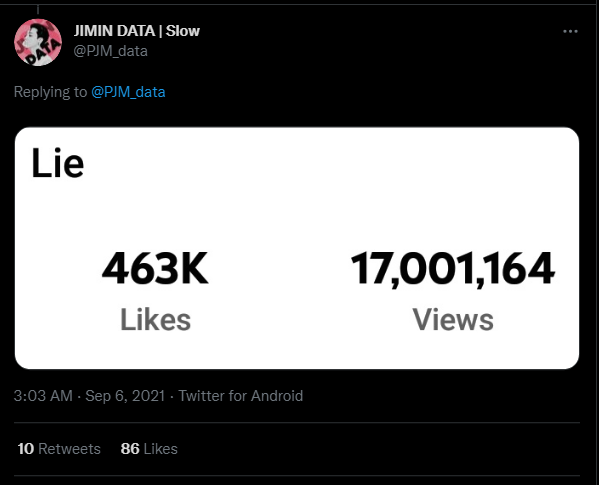
Task: Open JIMIN DATA | Slow display name
Action: (x=137, y=31)
